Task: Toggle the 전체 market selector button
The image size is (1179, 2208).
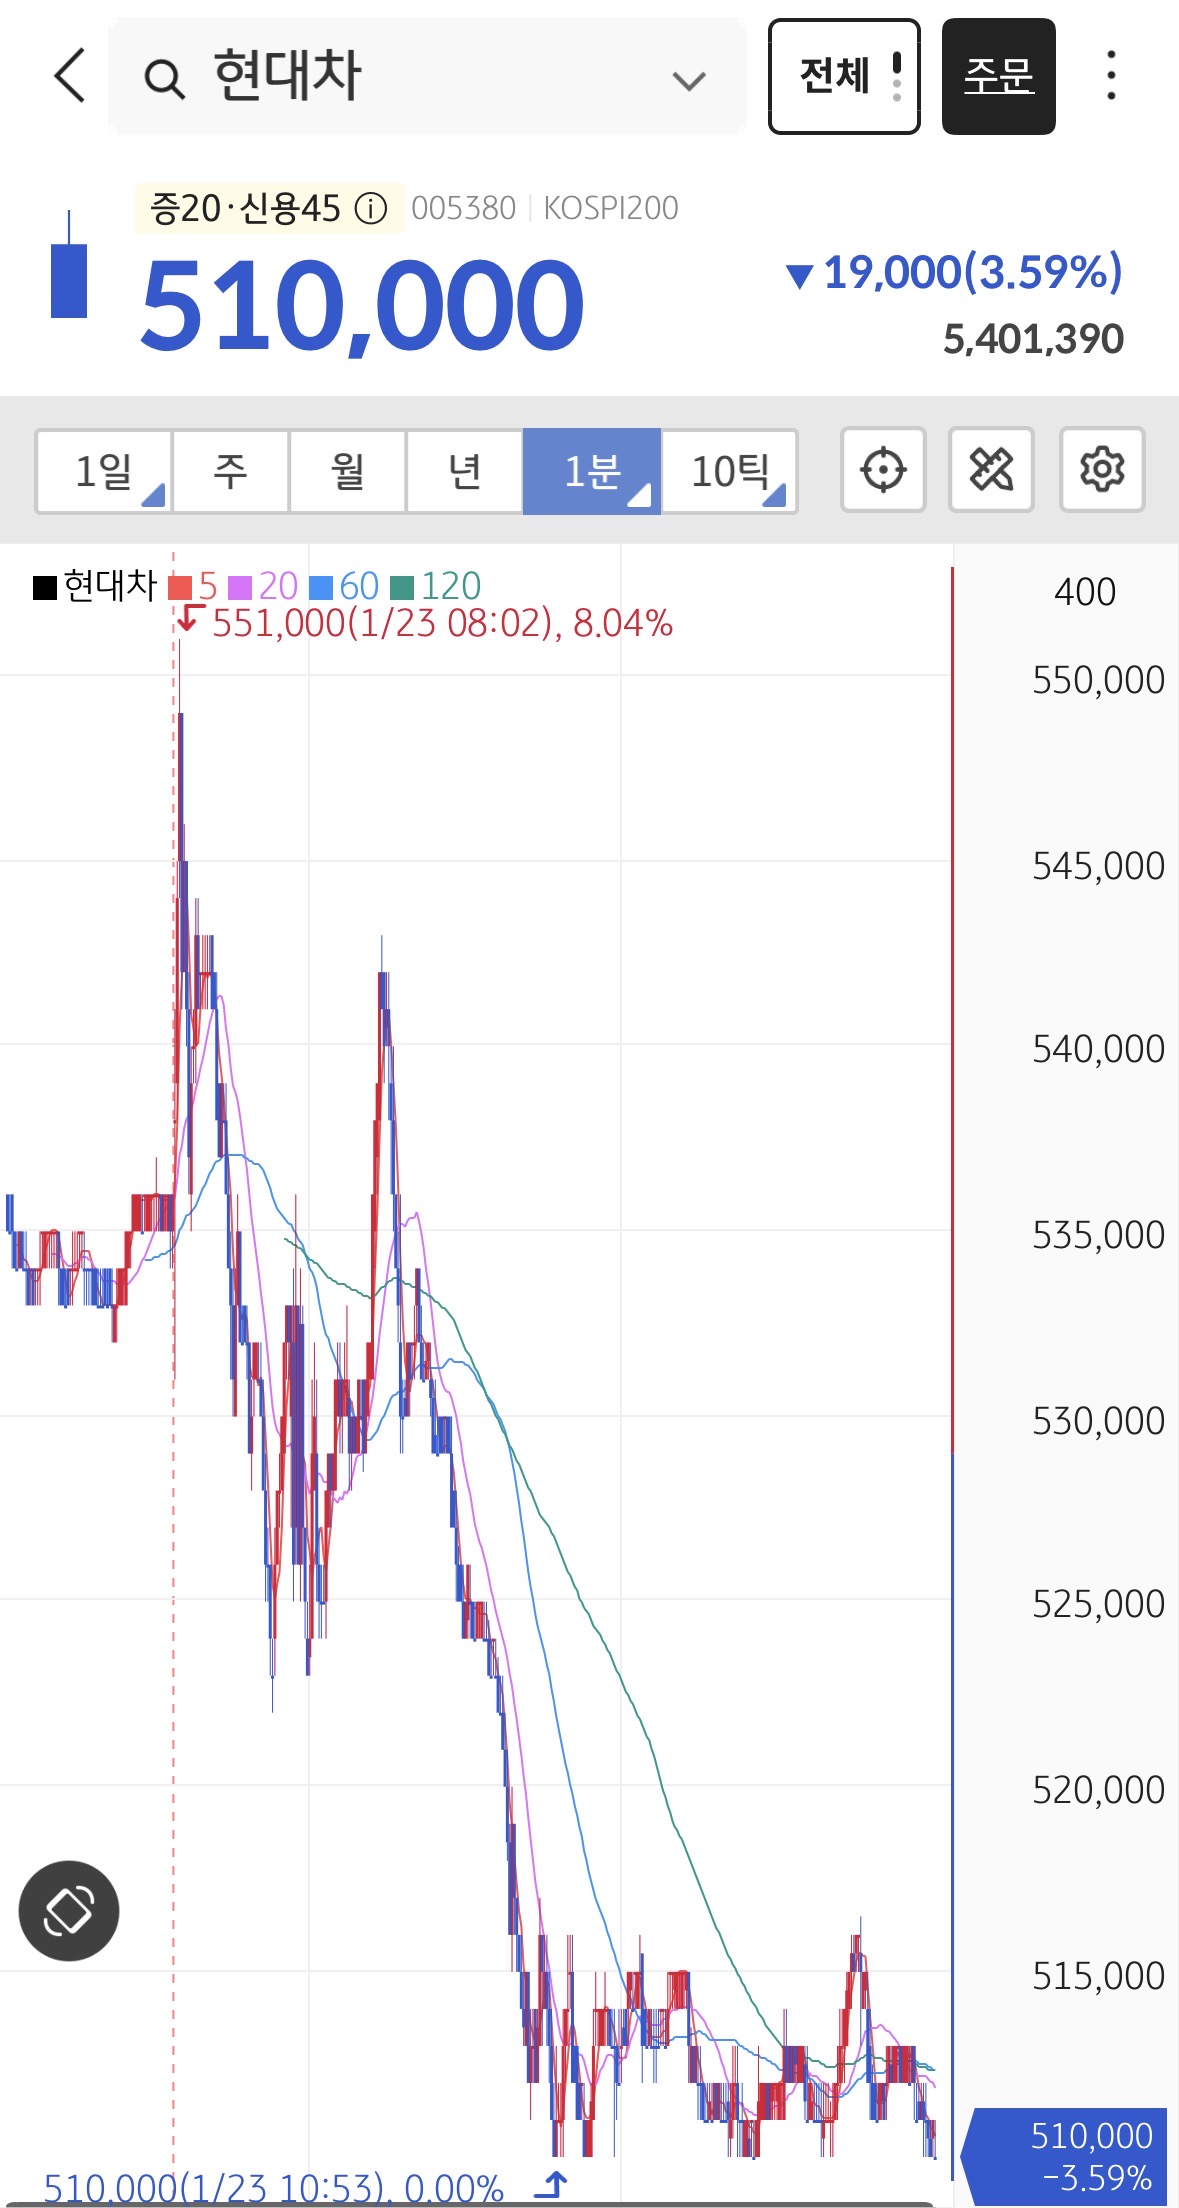Action: point(844,76)
